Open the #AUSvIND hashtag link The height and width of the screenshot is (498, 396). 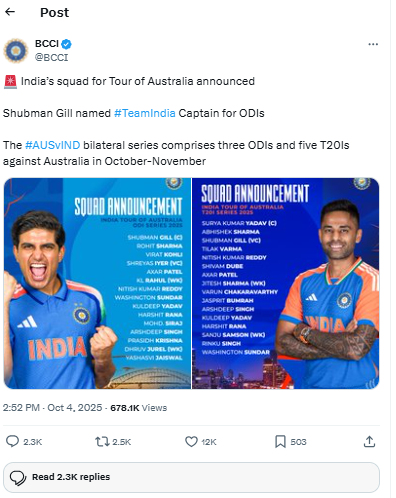53,145
